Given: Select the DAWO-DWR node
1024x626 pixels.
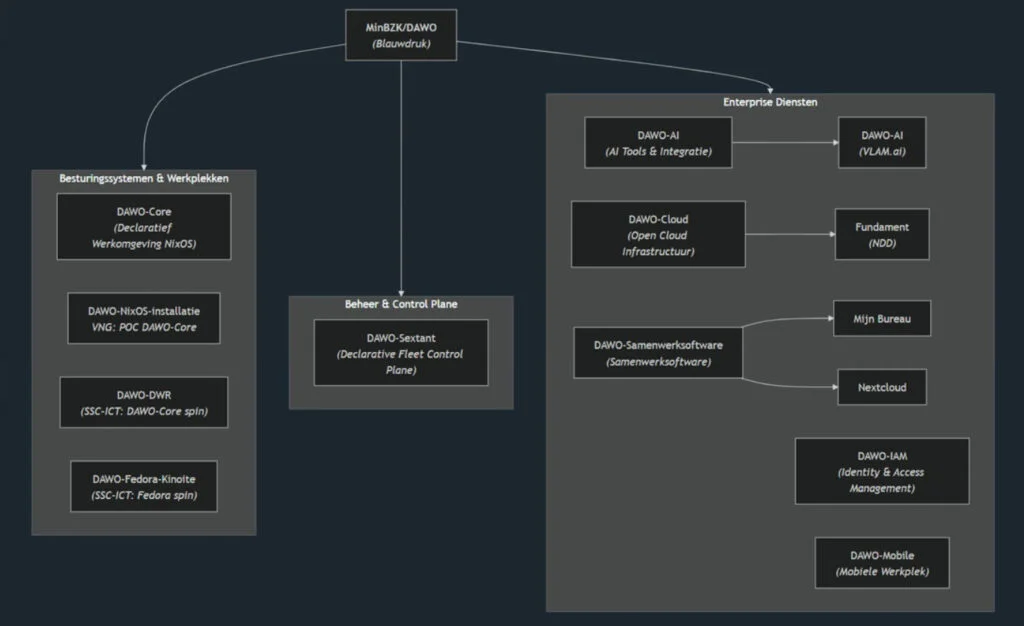Looking at the screenshot, I should 144,403.
